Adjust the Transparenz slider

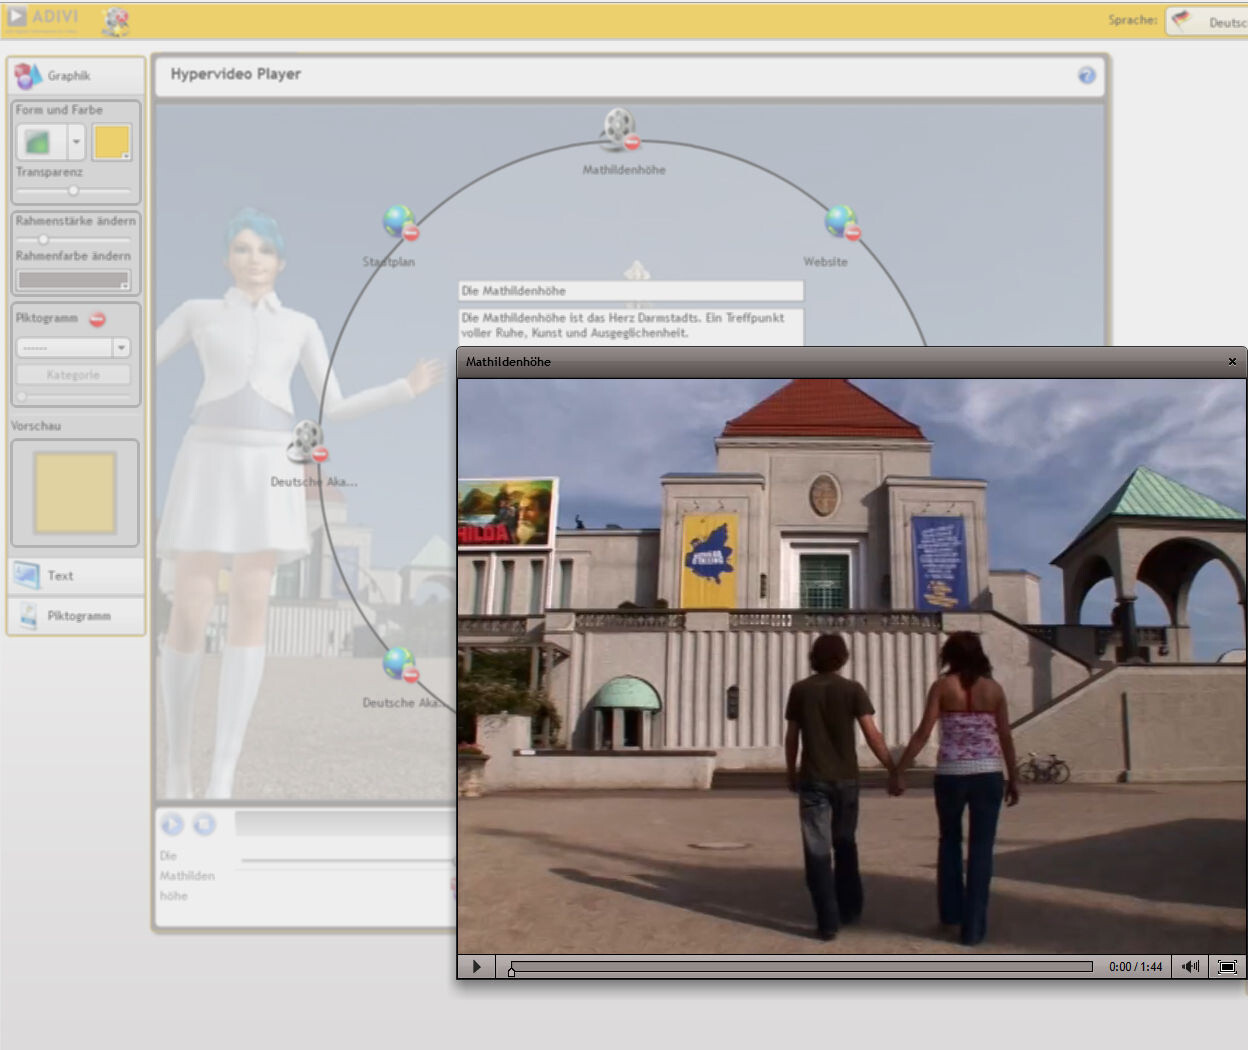pos(73,190)
